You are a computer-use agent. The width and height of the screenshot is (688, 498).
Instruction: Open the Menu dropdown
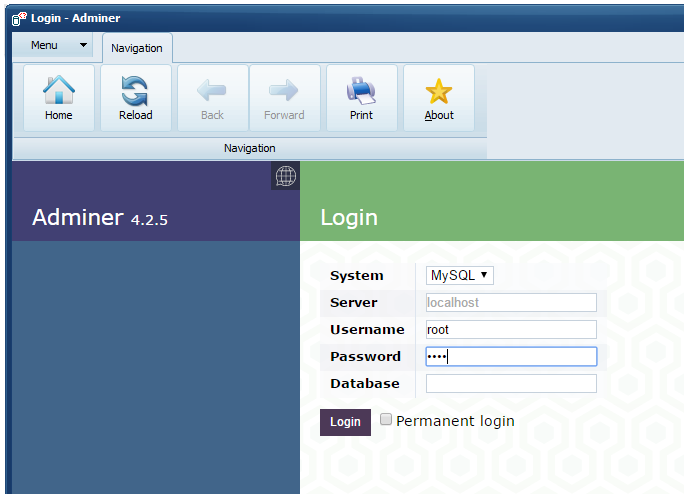(53, 45)
